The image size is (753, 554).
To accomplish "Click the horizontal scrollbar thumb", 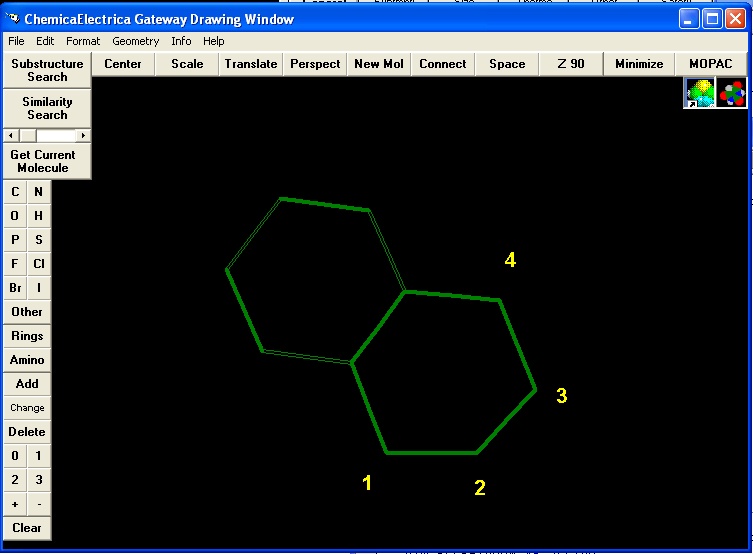I will [x=28, y=136].
